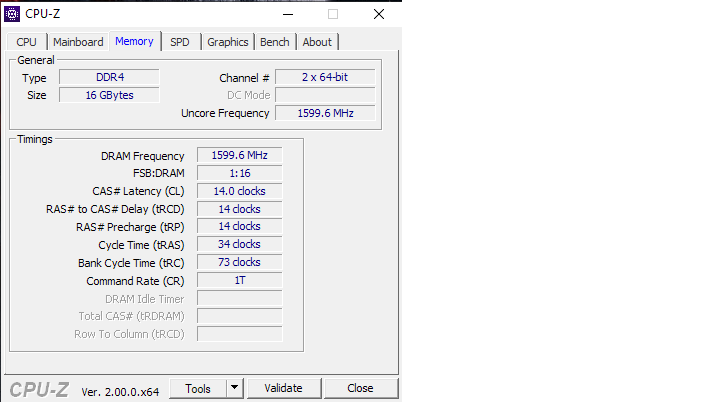Go to the Bench tab

pos(275,42)
